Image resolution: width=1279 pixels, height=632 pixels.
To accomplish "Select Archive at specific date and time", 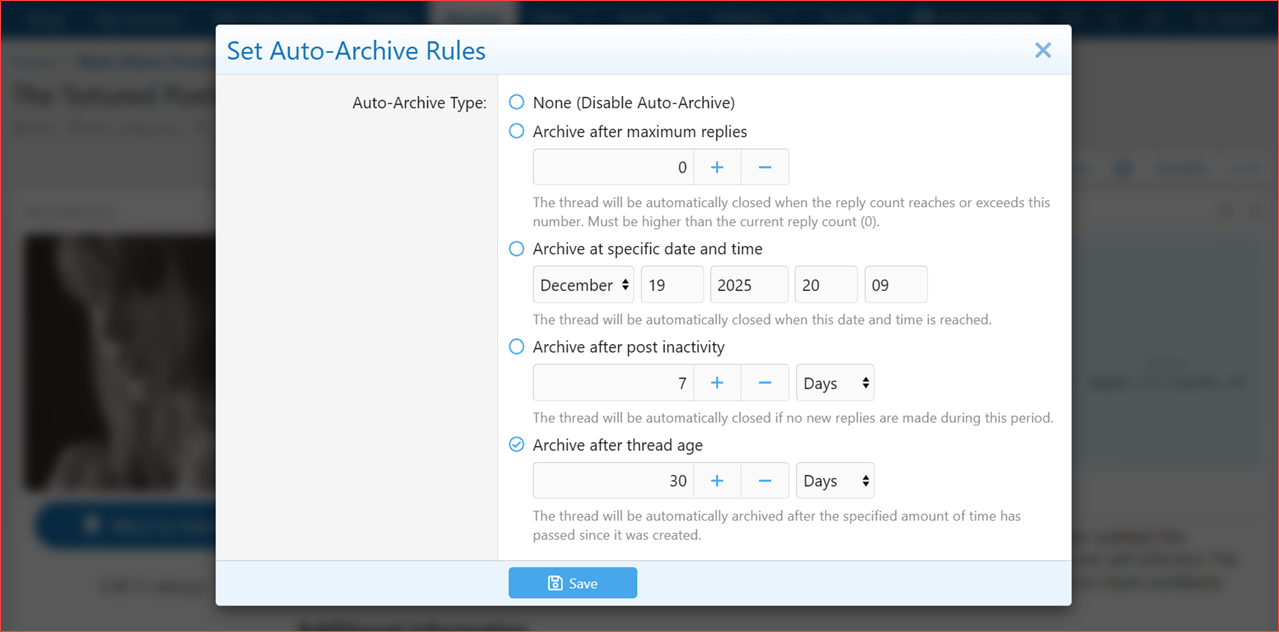I will pyautogui.click(x=517, y=249).
